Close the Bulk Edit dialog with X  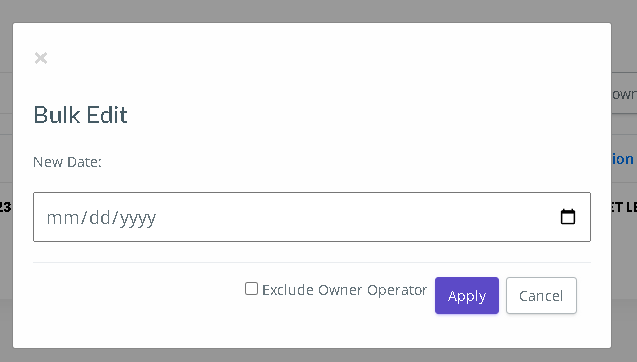pos(41,58)
